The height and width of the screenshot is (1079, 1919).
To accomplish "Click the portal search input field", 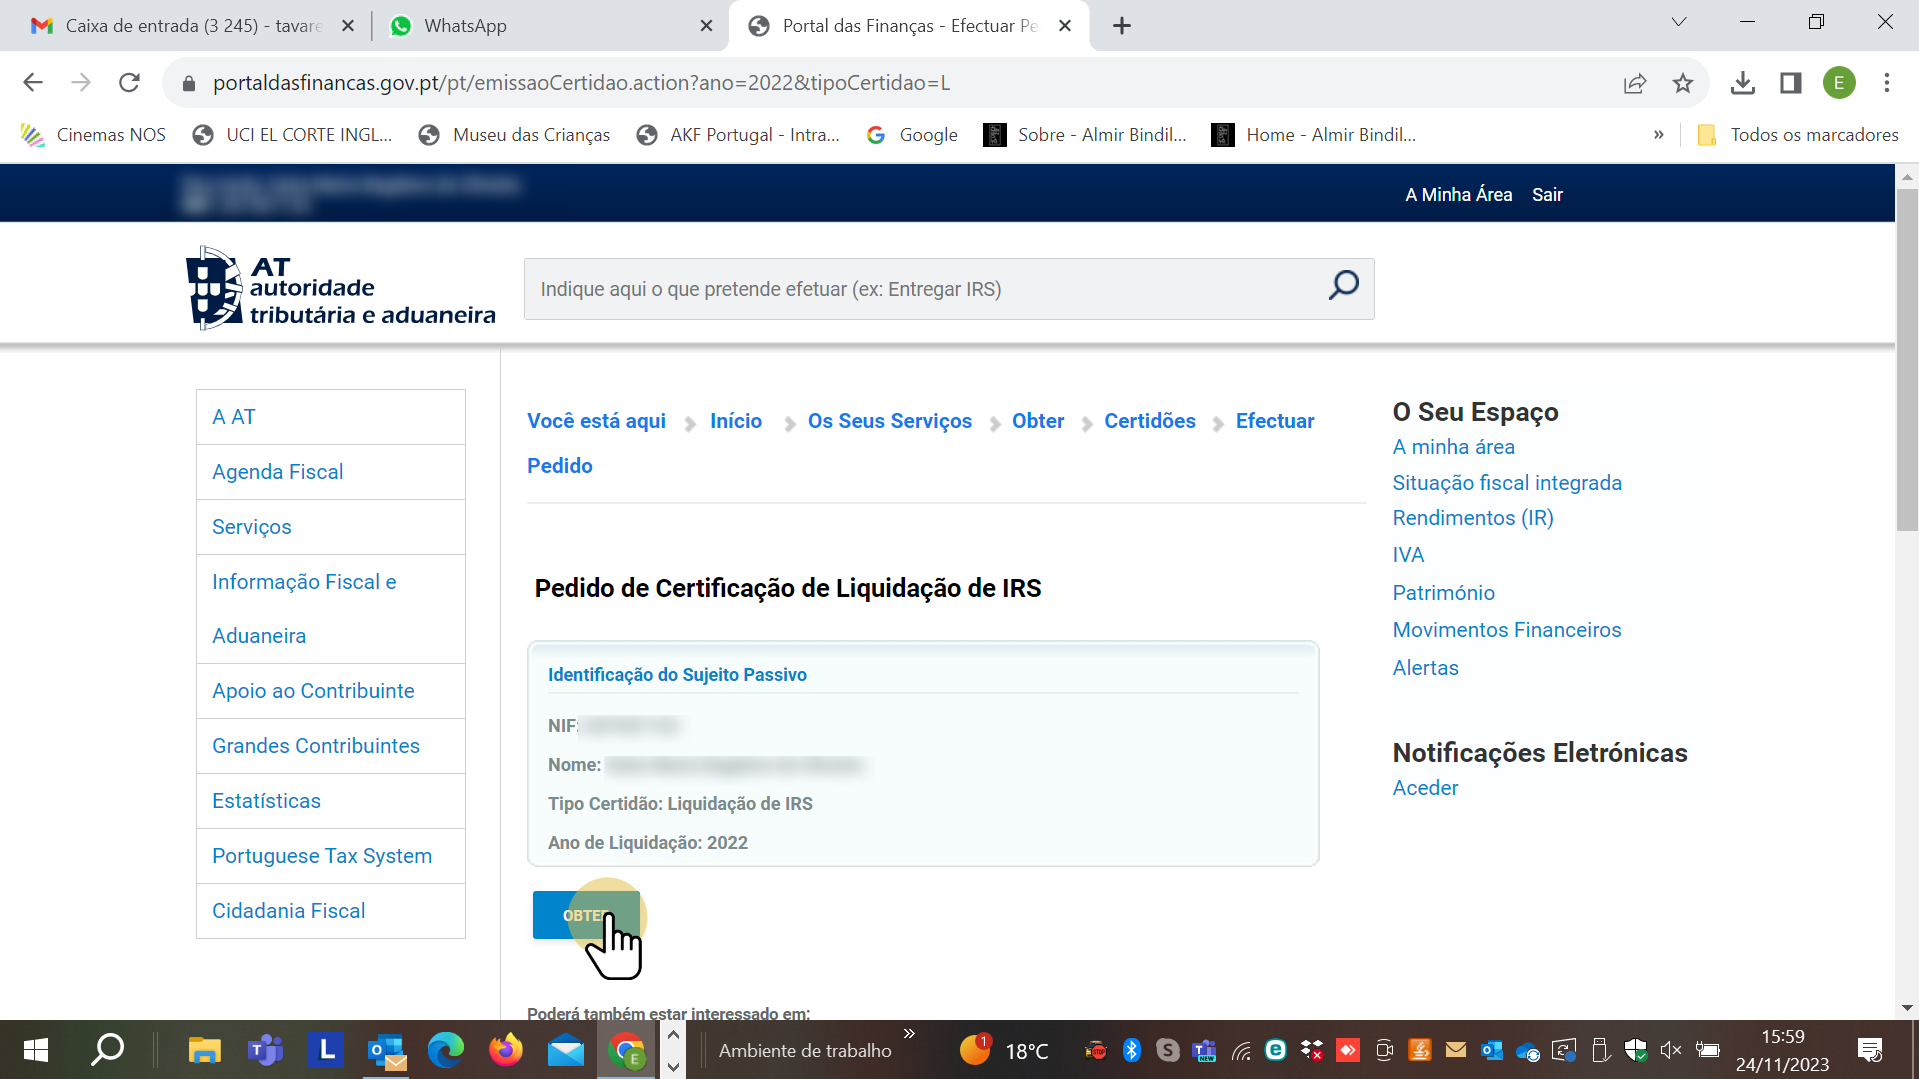I will coord(900,289).
